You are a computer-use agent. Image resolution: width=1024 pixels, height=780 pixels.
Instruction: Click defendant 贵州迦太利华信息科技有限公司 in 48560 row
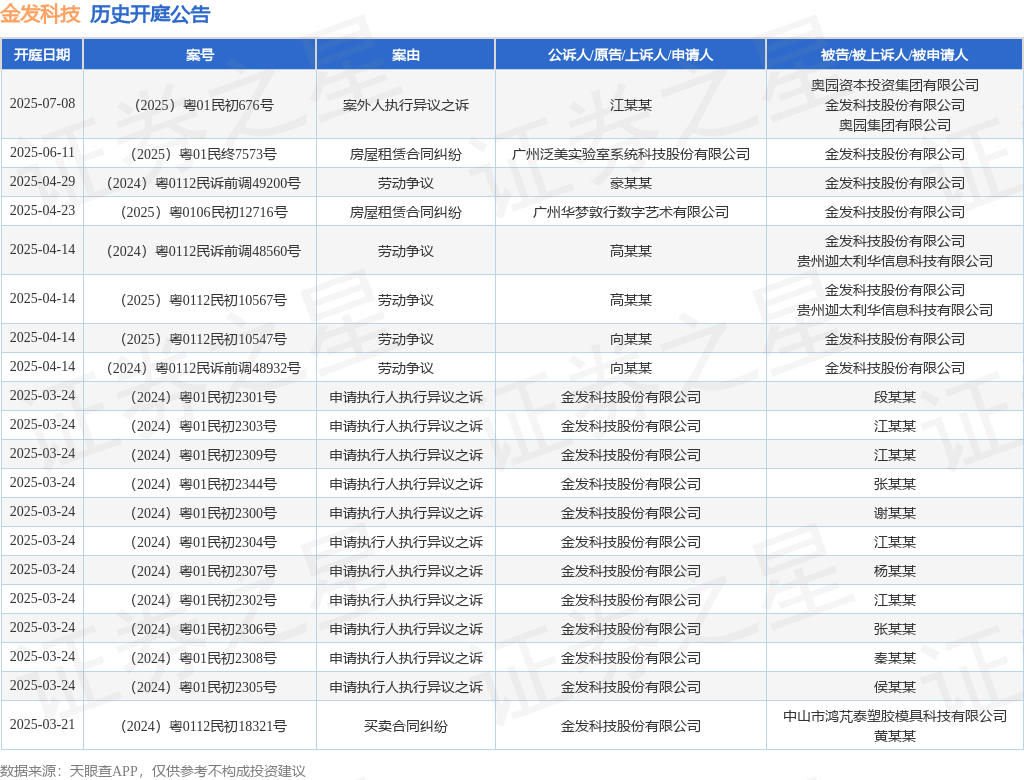tap(894, 261)
